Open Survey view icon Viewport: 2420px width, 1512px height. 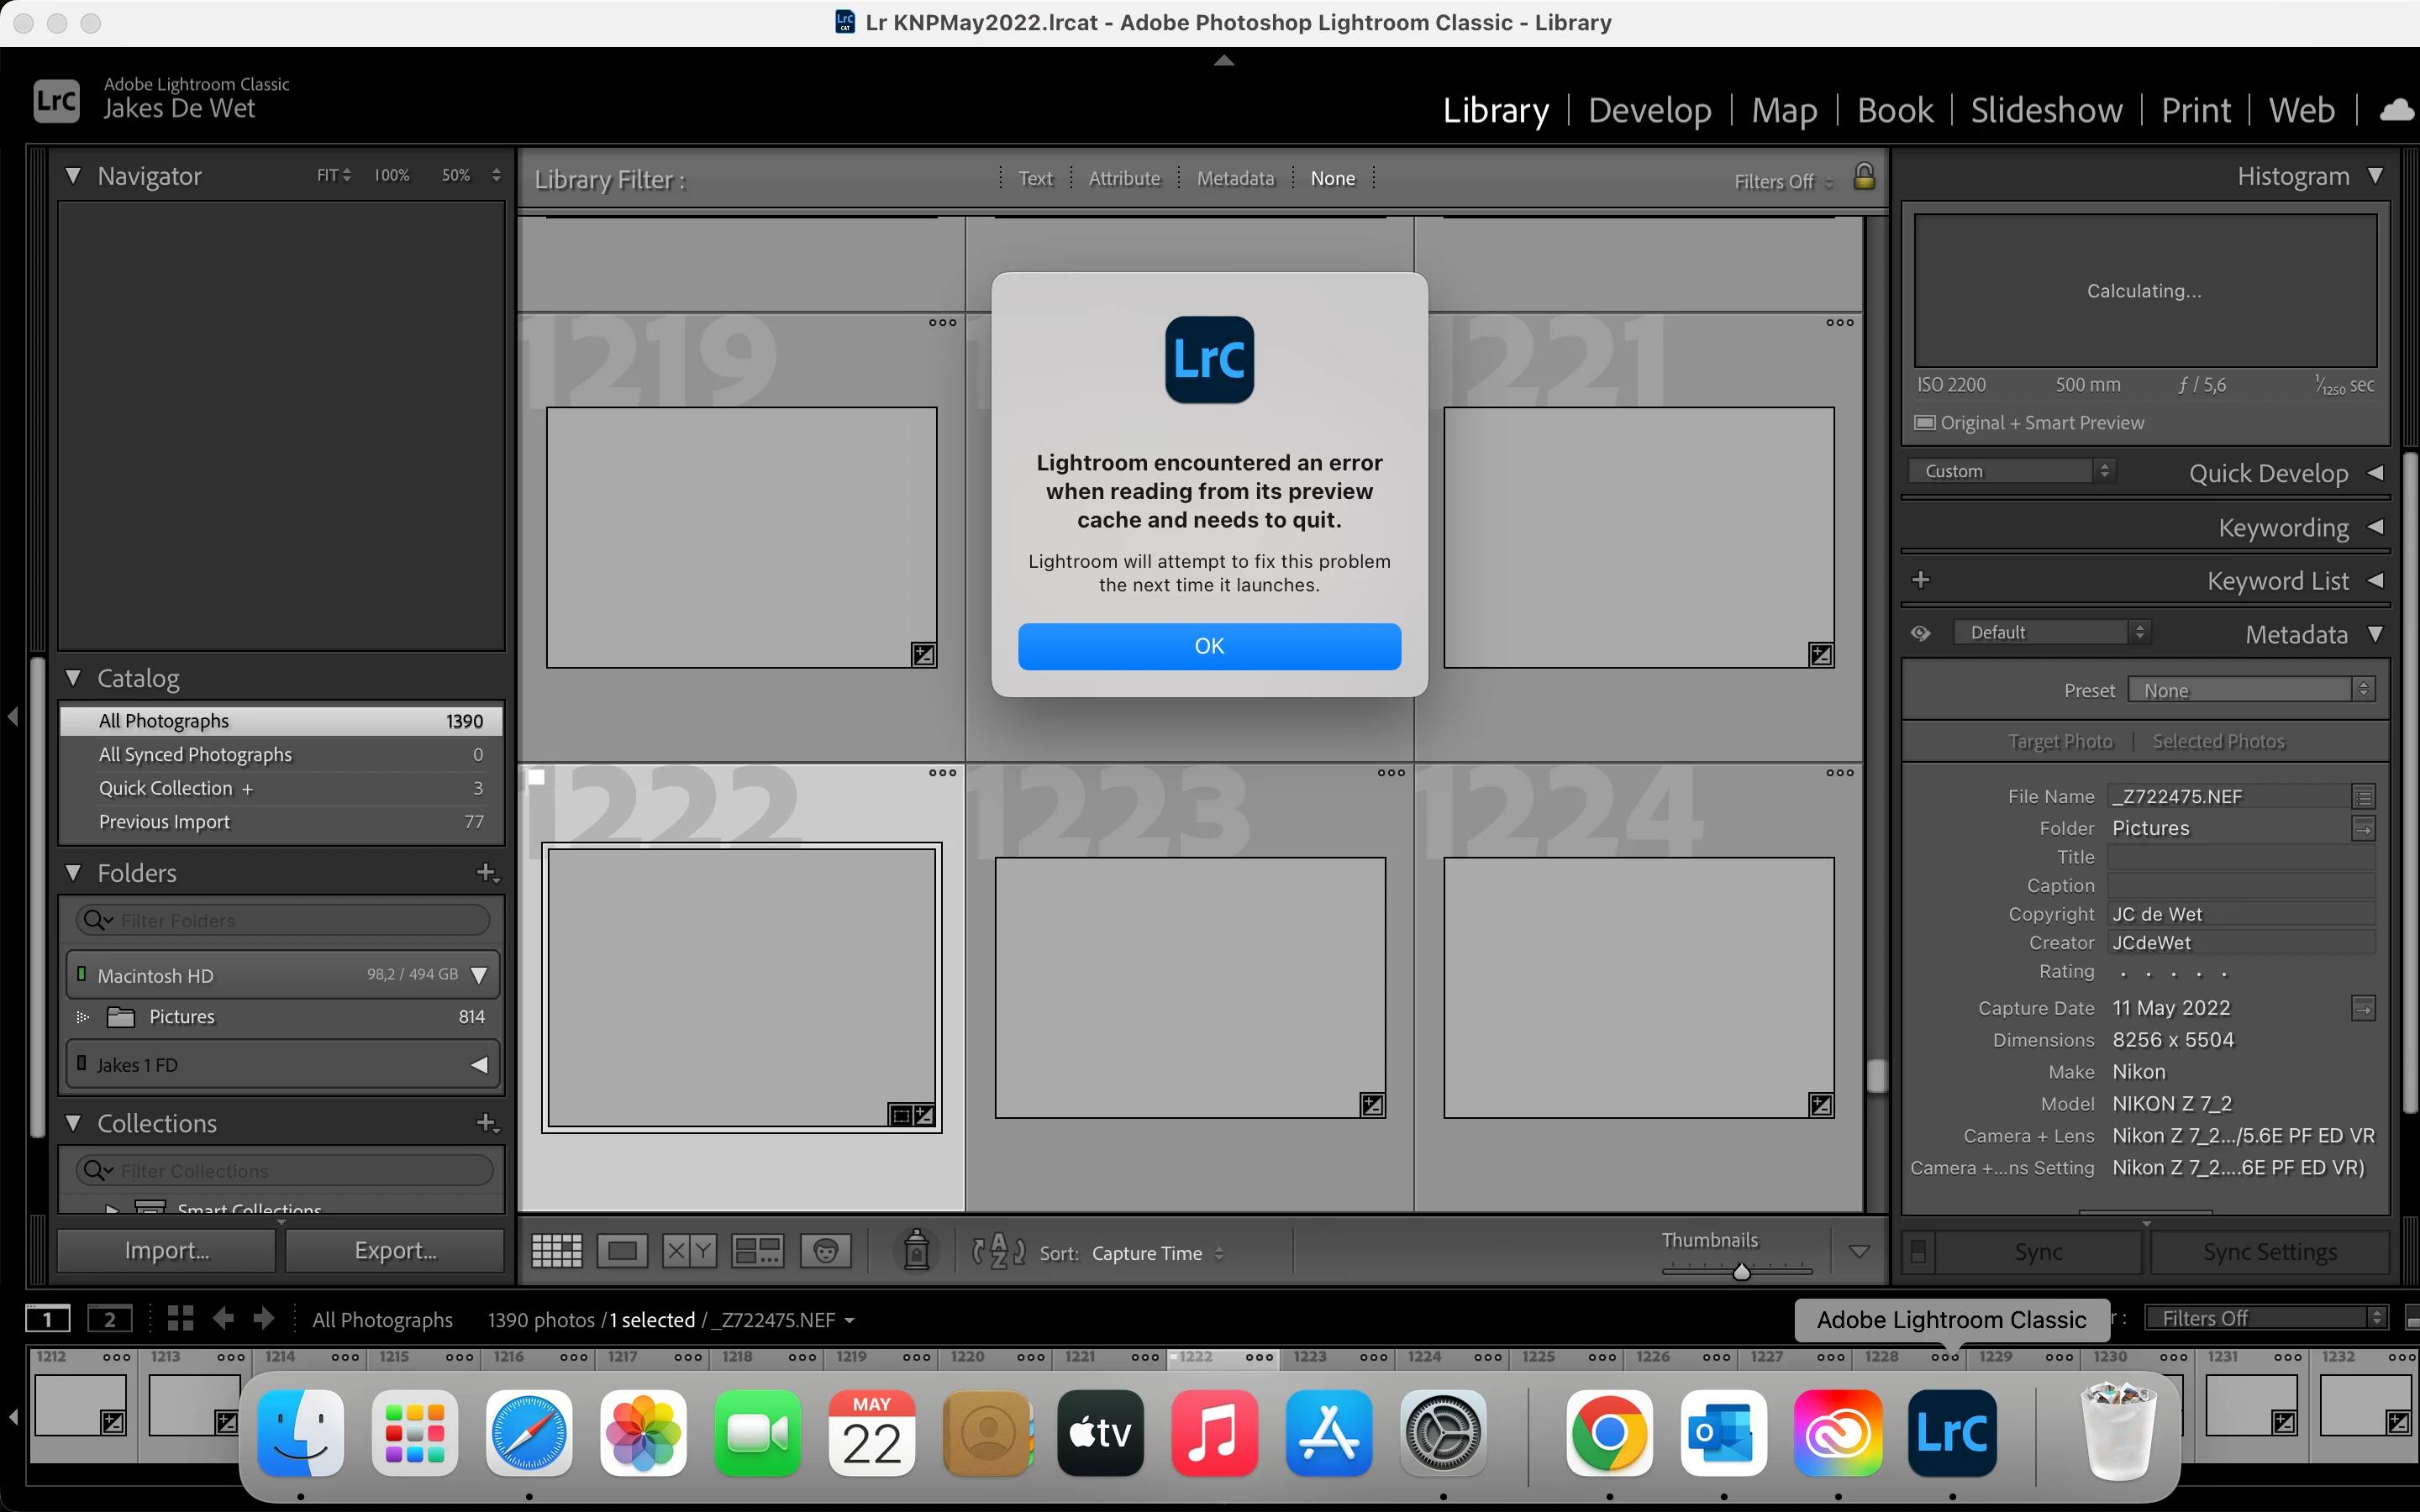pos(757,1251)
